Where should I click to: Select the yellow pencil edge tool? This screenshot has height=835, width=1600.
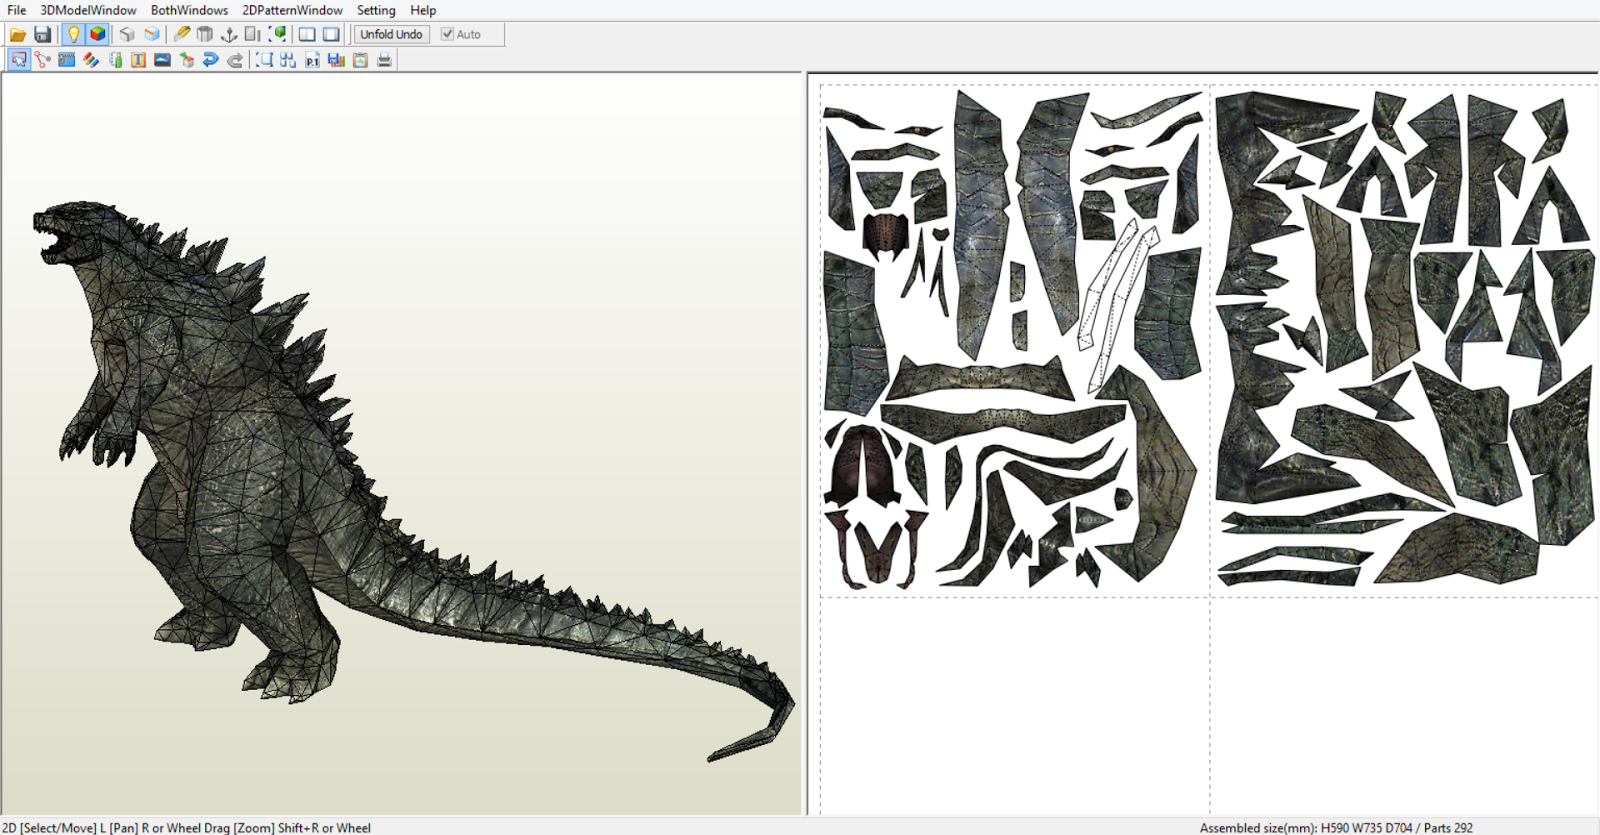[181, 34]
